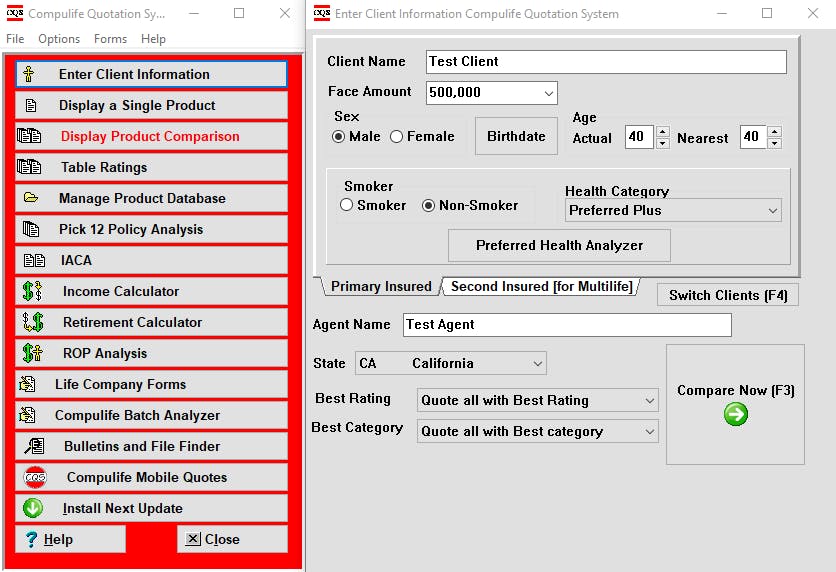Viewport: 836px width, 572px height.
Task: Open the Best Rating dropdown
Action: click(649, 400)
